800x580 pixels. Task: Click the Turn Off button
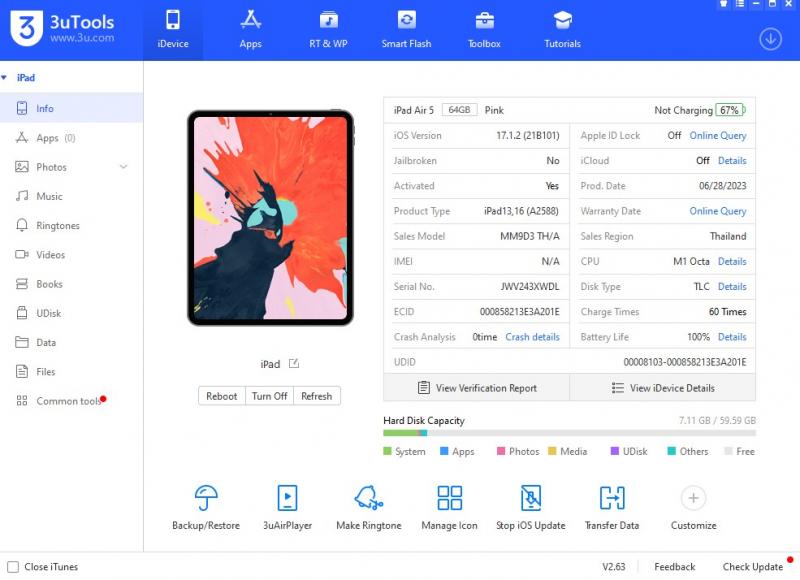[x=269, y=396]
